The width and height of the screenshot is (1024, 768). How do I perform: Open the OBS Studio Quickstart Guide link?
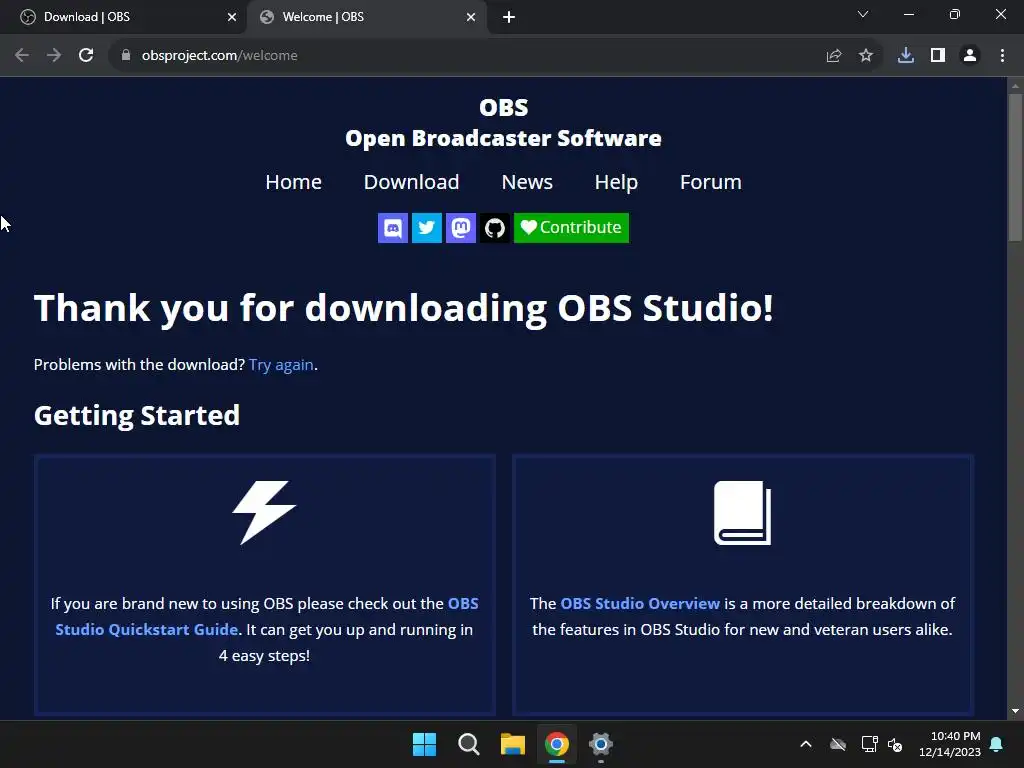point(266,616)
